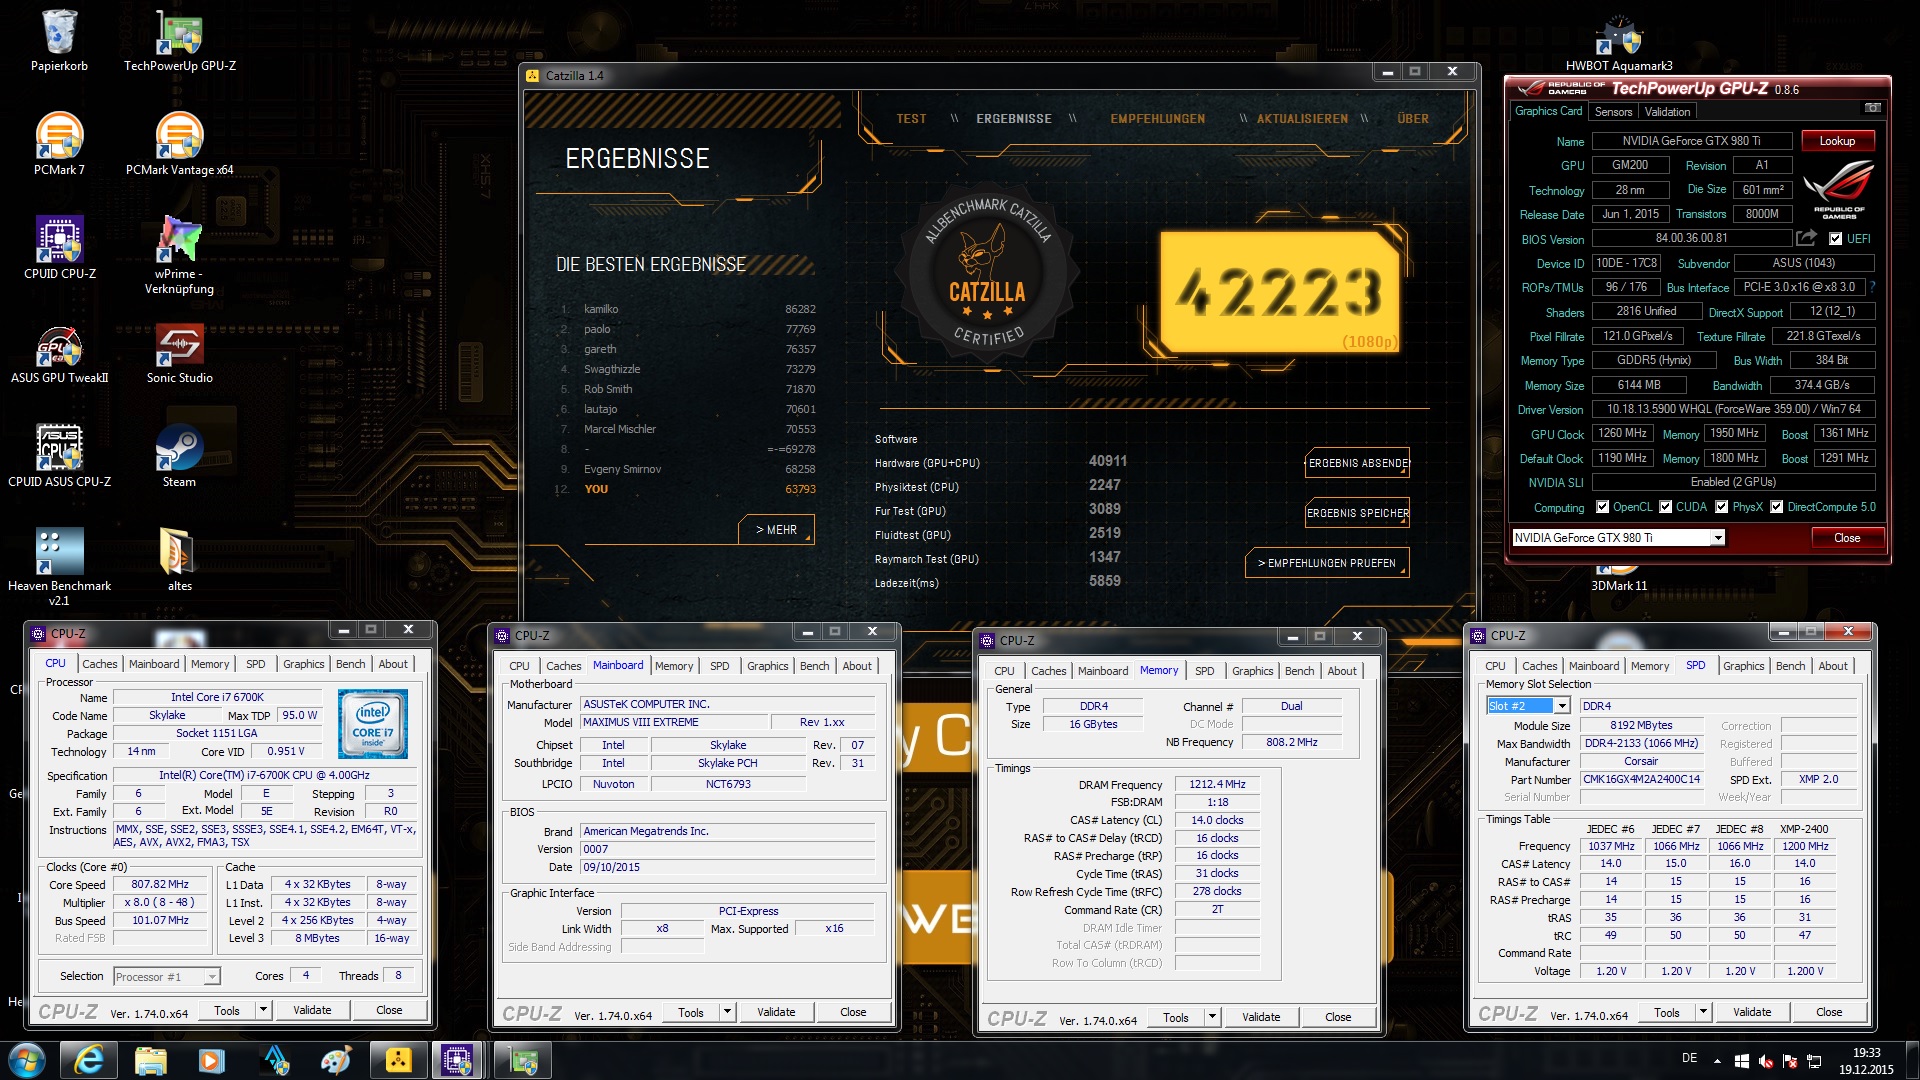Toggle DirectCompute 5.0 checkbox
Screen dimensions: 1920x1080
coord(1777,507)
